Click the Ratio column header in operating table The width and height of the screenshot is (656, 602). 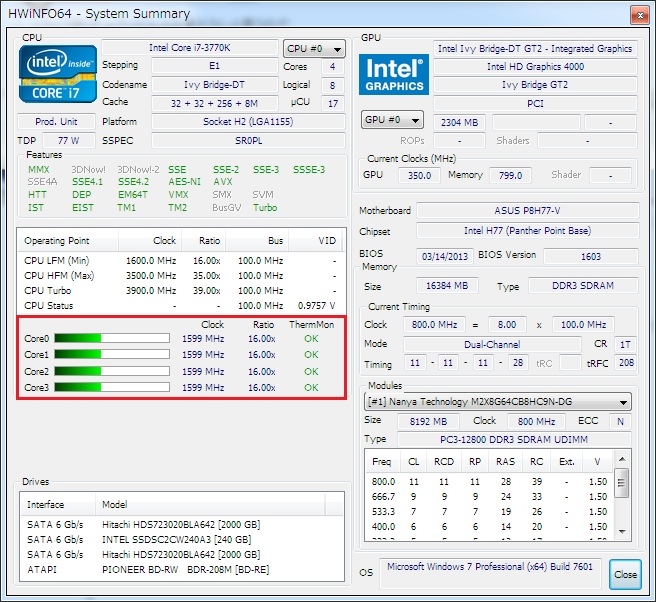click(203, 241)
